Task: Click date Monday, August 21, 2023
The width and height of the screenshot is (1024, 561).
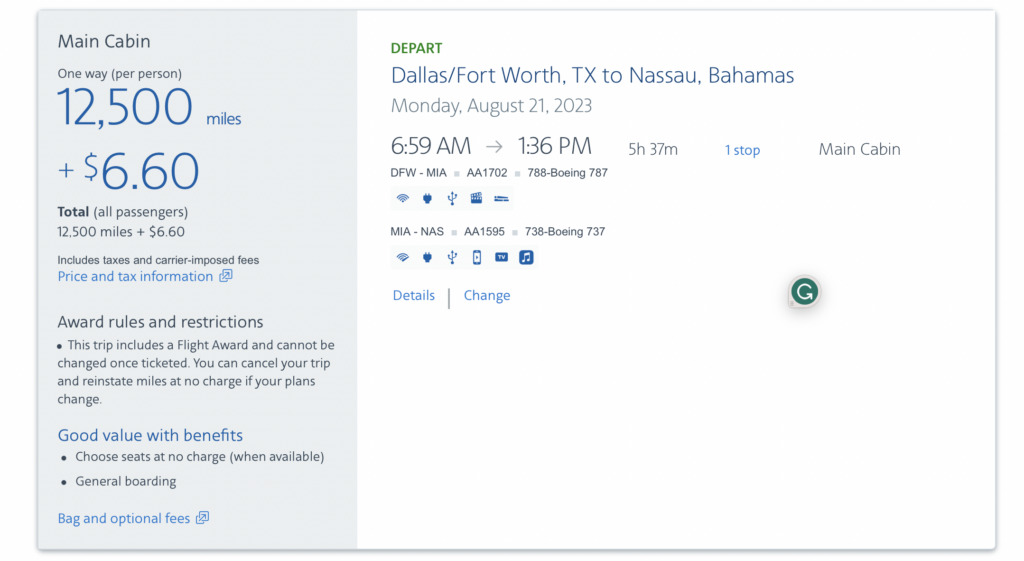Action: point(491,106)
